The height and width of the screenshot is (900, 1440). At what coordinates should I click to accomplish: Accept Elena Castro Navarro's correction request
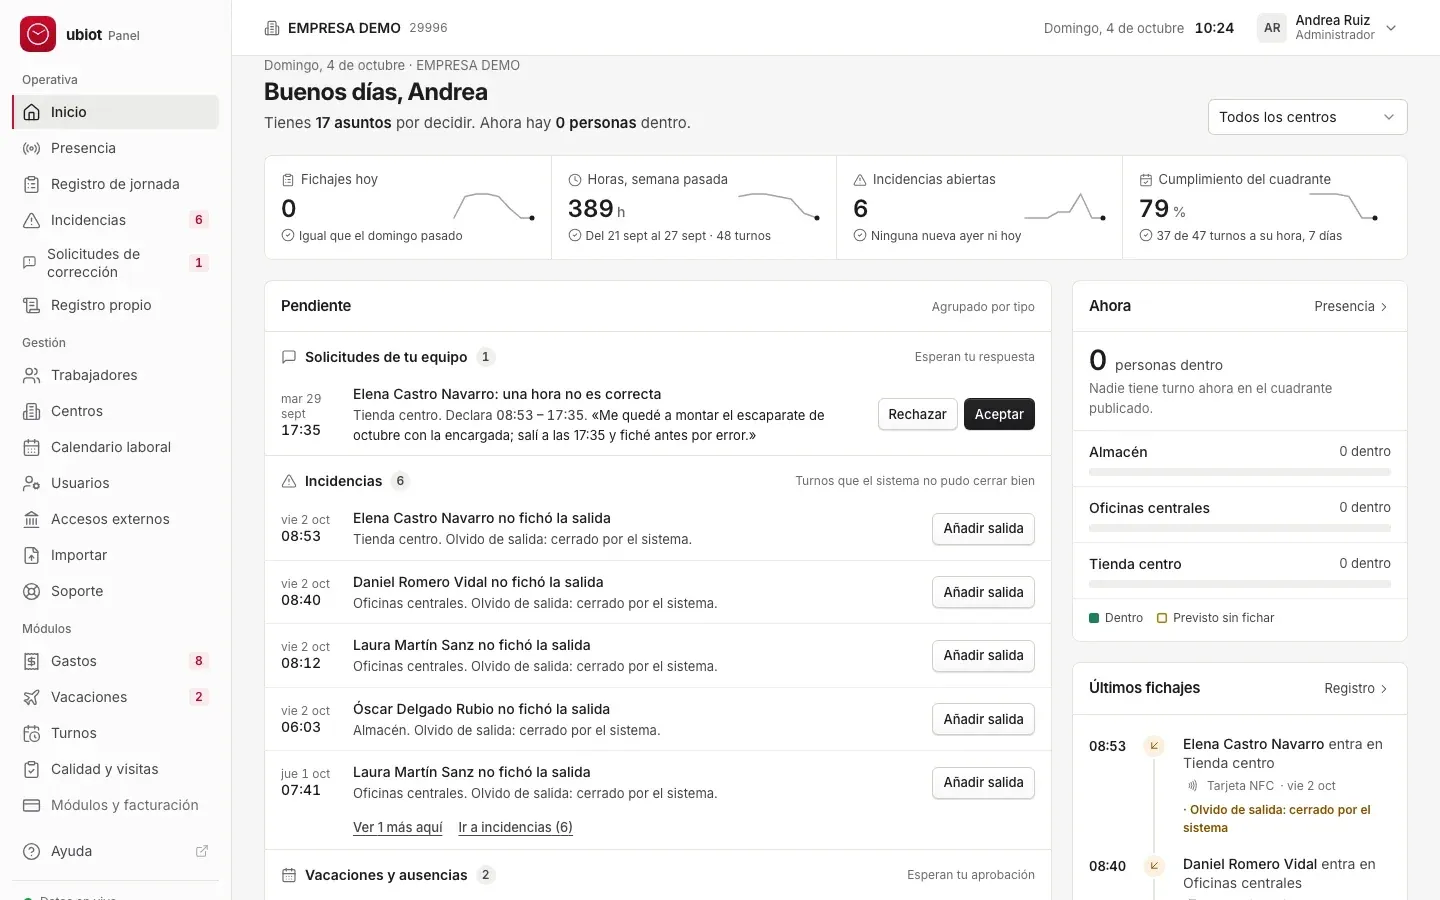pyautogui.click(x=999, y=414)
